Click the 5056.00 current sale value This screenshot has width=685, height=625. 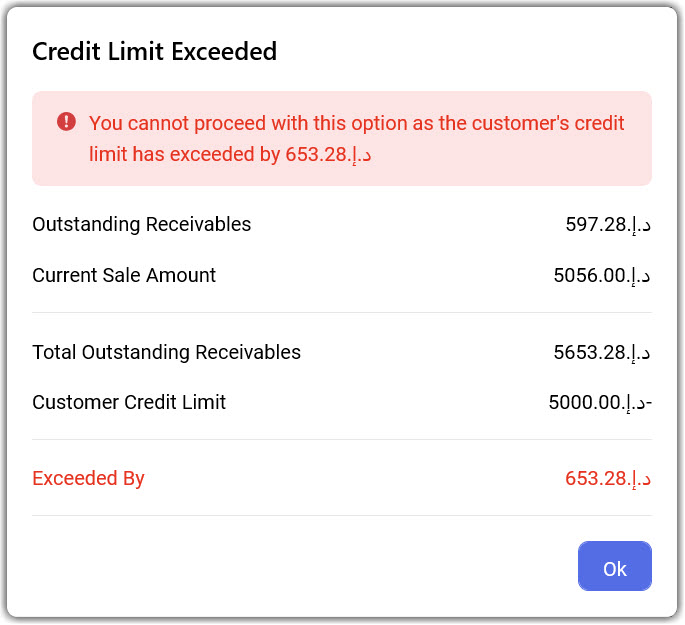[602, 275]
